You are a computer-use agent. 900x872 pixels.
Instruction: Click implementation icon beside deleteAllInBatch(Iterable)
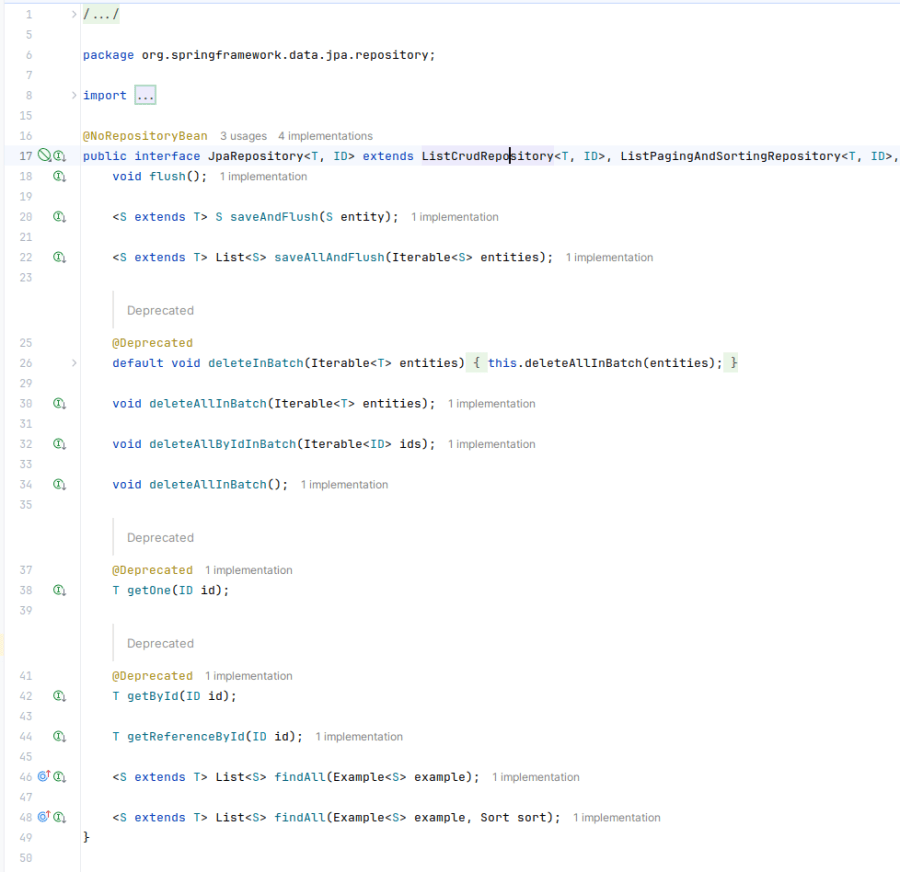coord(60,403)
